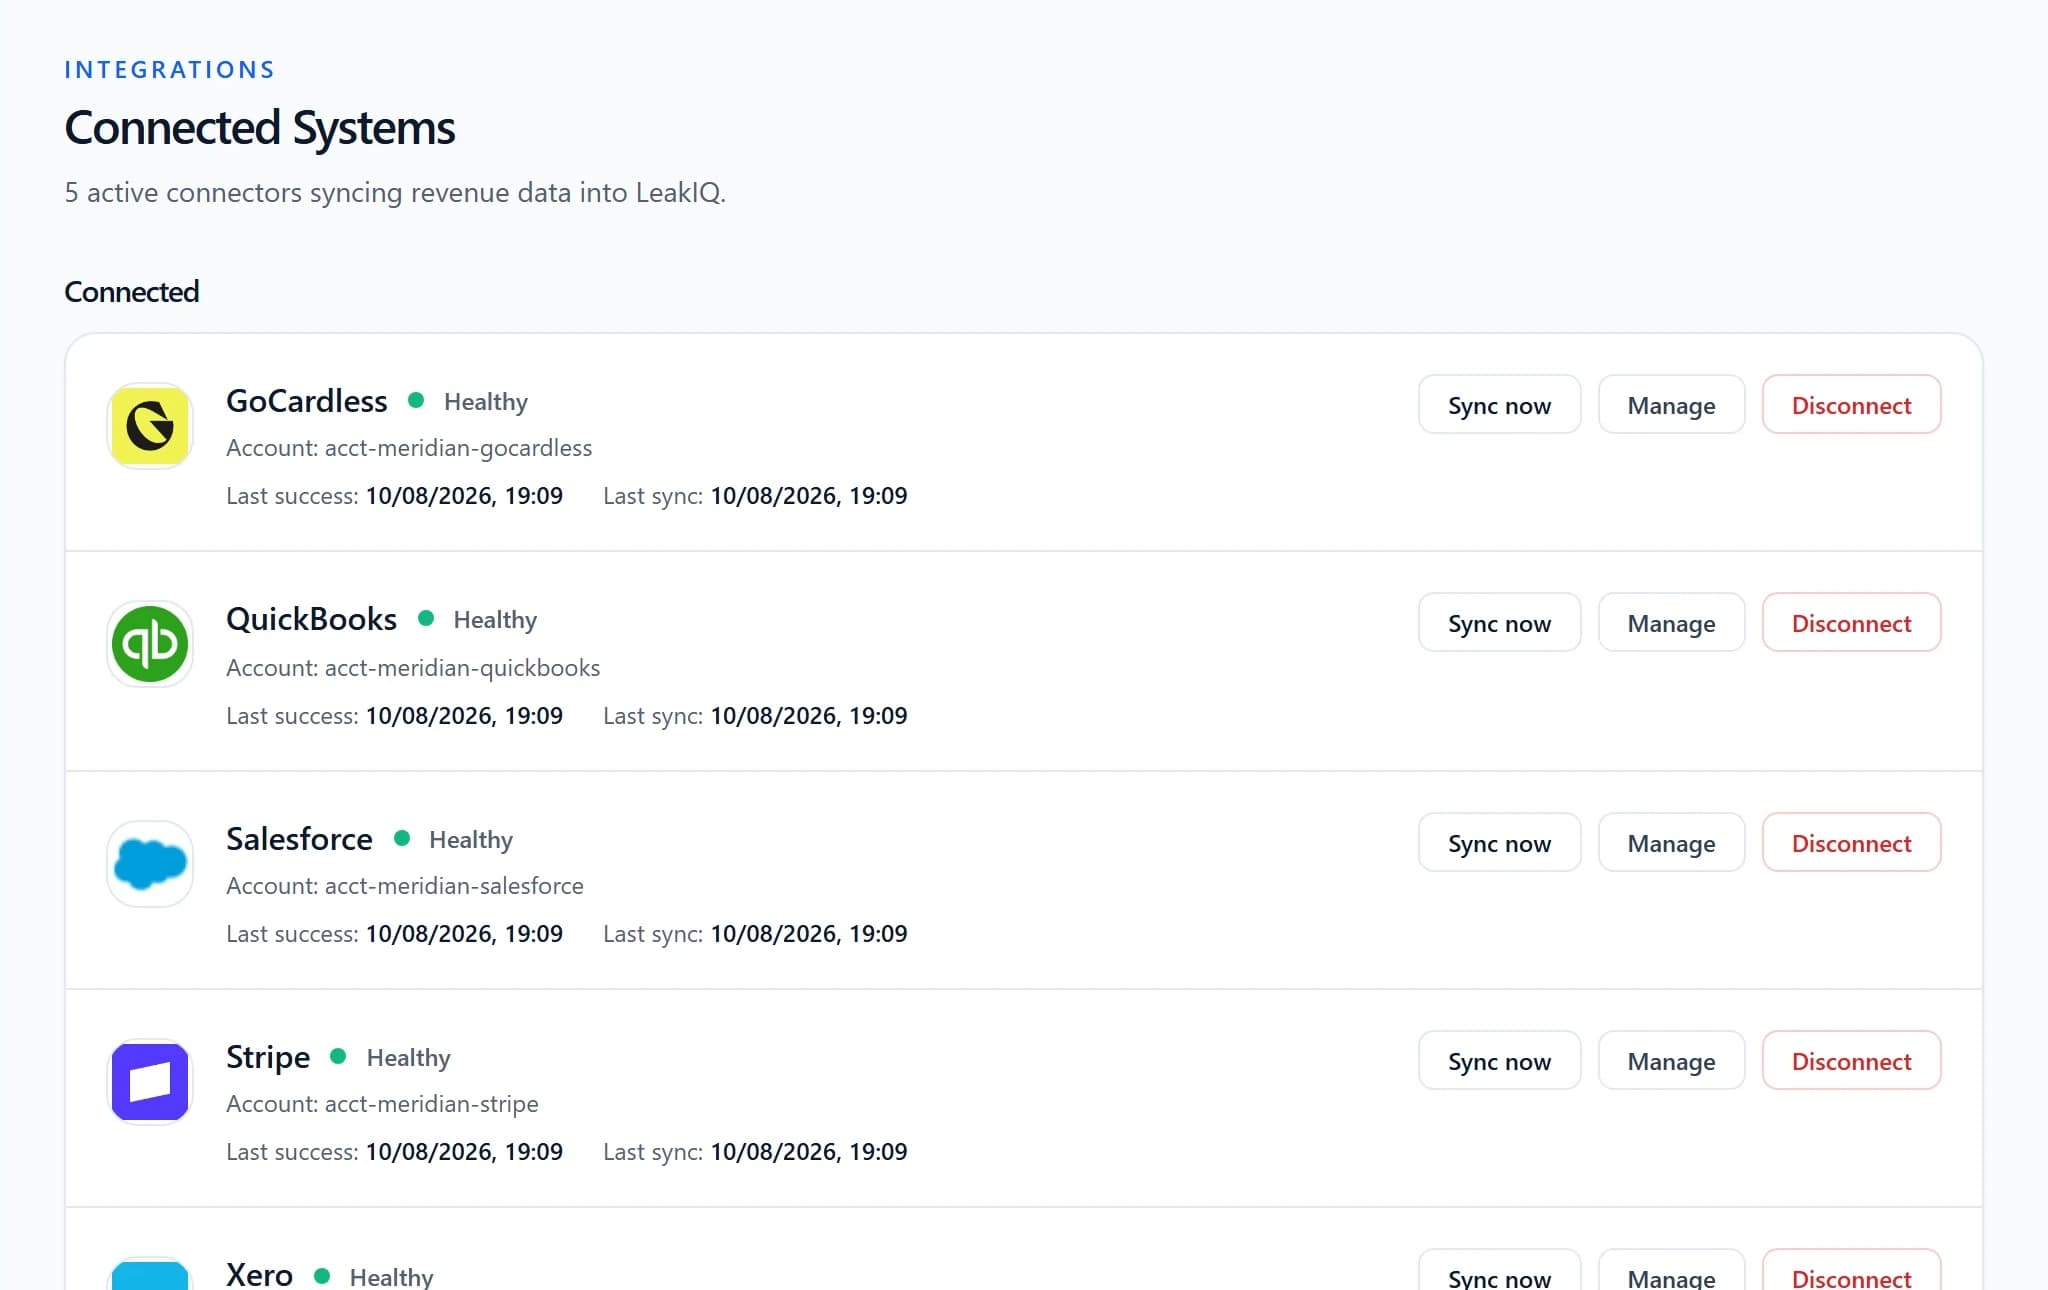This screenshot has width=2048, height=1290.
Task: Click the Healthy status label for Stripe
Action: [x=409, y=1058]
